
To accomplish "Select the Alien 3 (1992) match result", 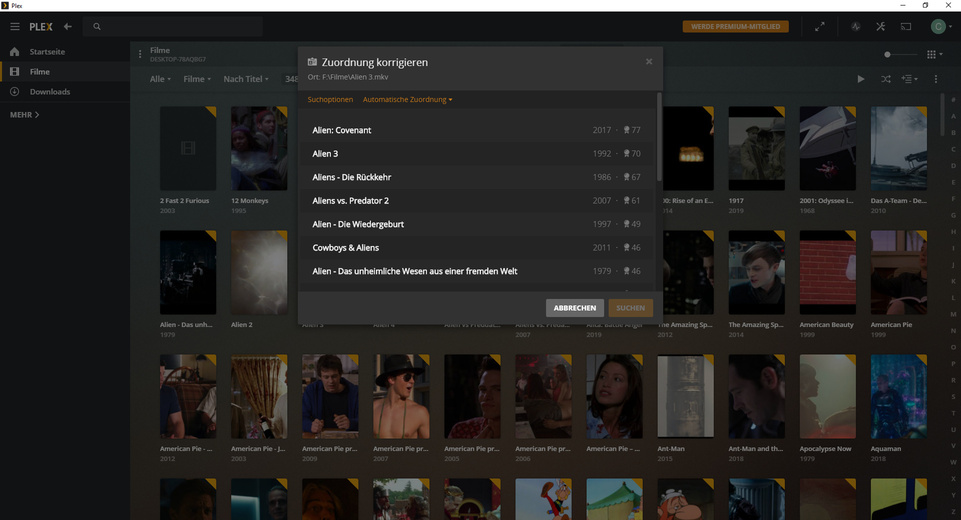I will click(x=476, y=154).
